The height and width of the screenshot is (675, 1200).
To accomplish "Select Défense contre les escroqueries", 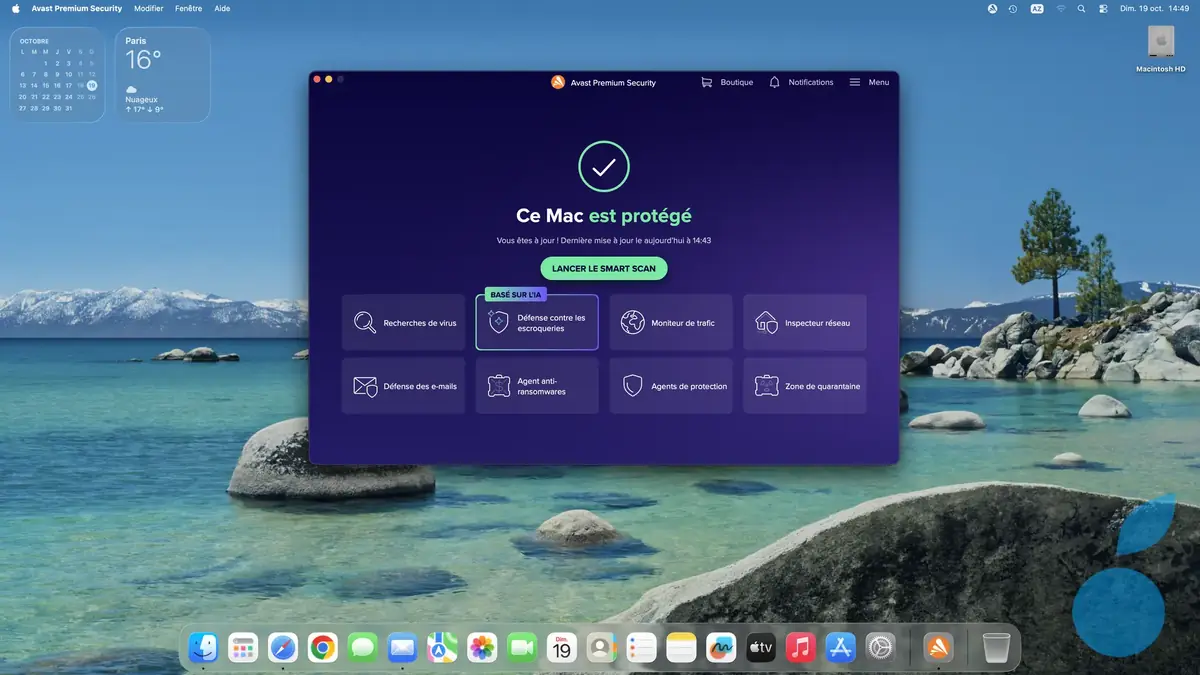I will [x=537, y=321].
